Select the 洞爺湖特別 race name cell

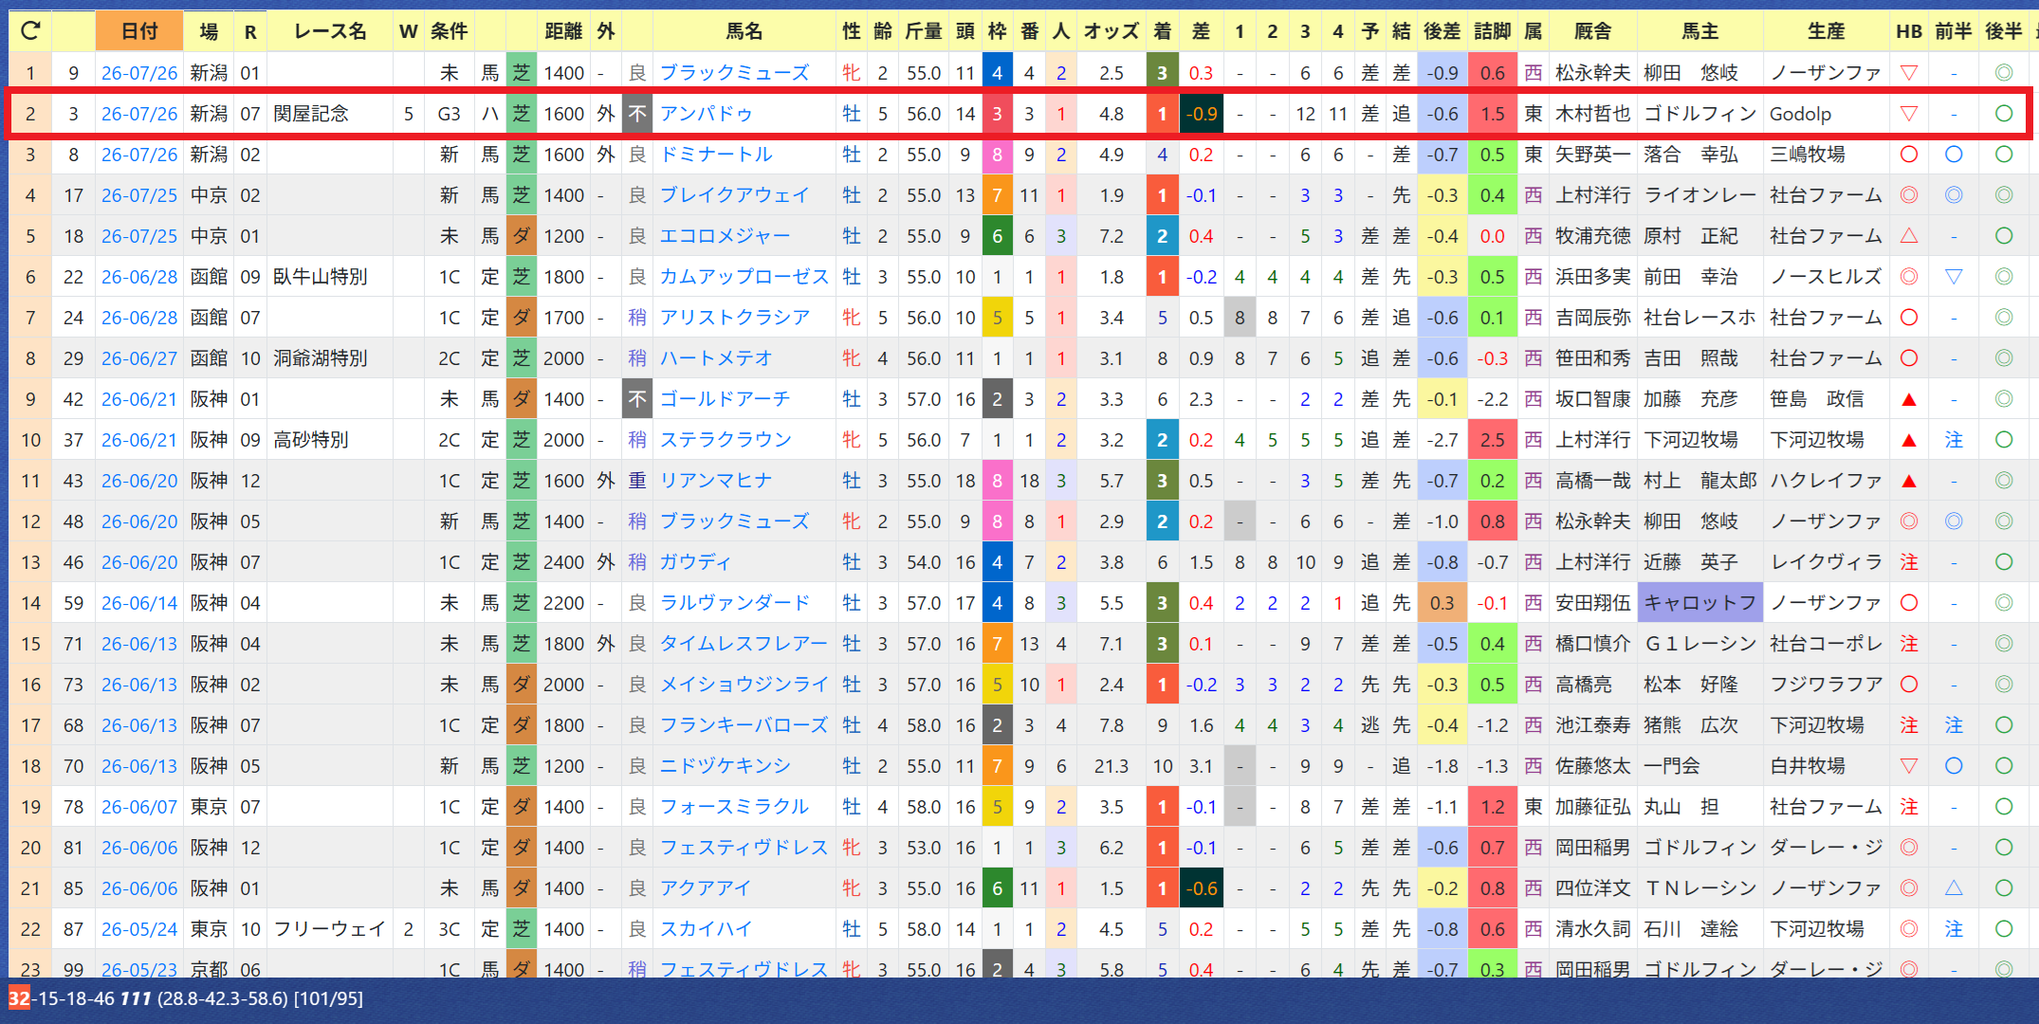[x=330, y=358]
